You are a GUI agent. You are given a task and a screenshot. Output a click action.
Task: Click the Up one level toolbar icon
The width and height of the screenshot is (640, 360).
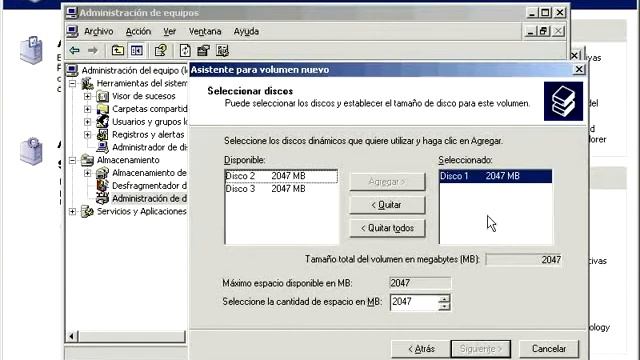coord(118,50)
